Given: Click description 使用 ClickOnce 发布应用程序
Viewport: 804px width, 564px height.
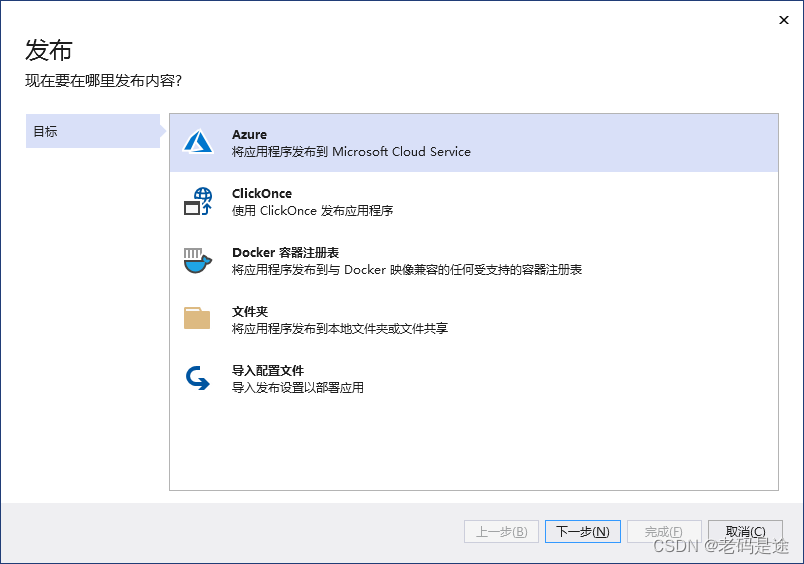Looking at the screenshot, I should click(312, 211).
